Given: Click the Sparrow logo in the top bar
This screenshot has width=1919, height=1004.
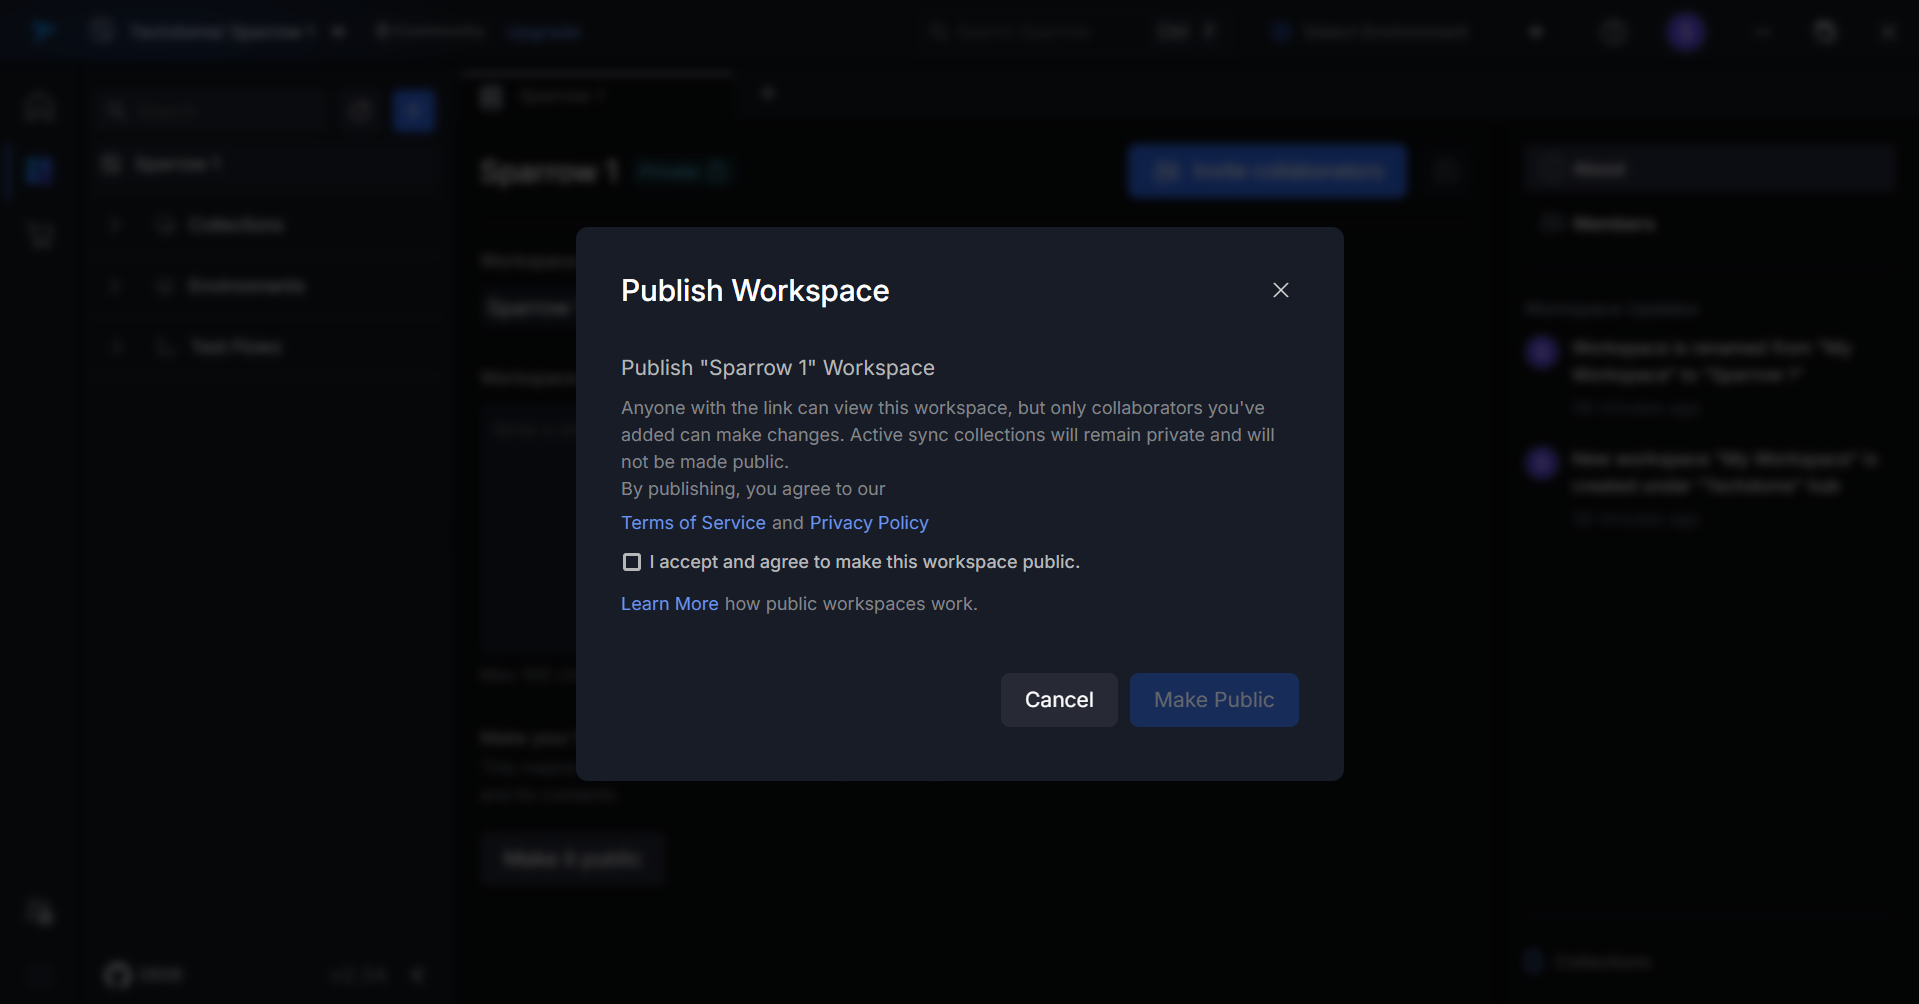Looking at the screenshot, I should point(43,32).
